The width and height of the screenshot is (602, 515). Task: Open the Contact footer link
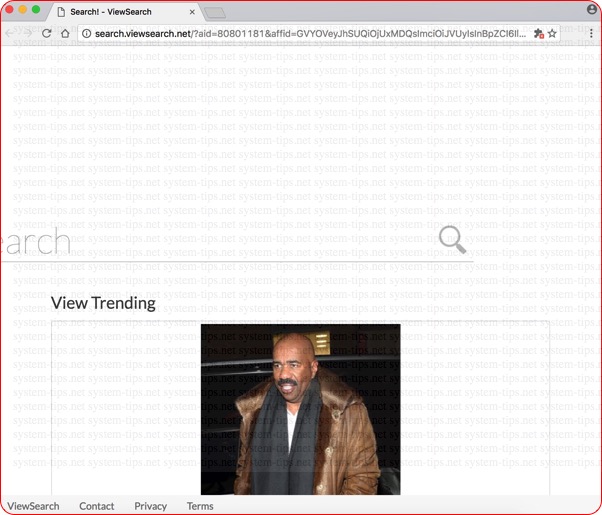coord(97,506)
